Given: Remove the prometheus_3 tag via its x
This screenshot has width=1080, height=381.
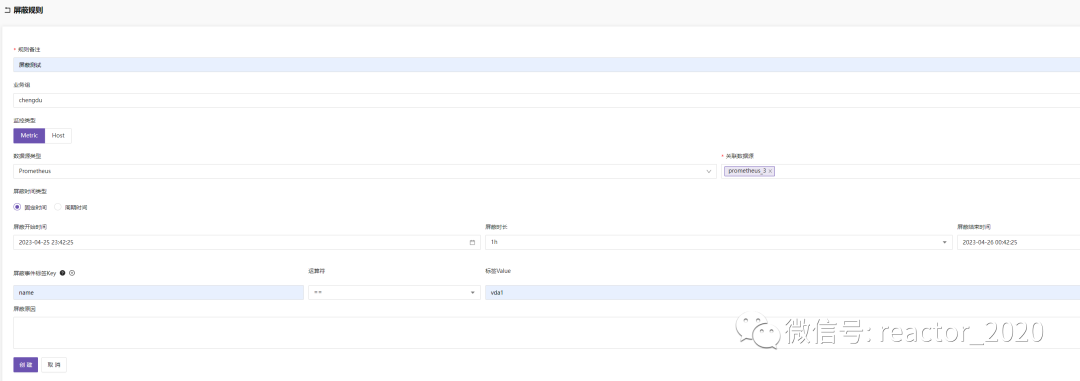Looking at the screenshot, I should pyautogui.click(x=770, y=171).
